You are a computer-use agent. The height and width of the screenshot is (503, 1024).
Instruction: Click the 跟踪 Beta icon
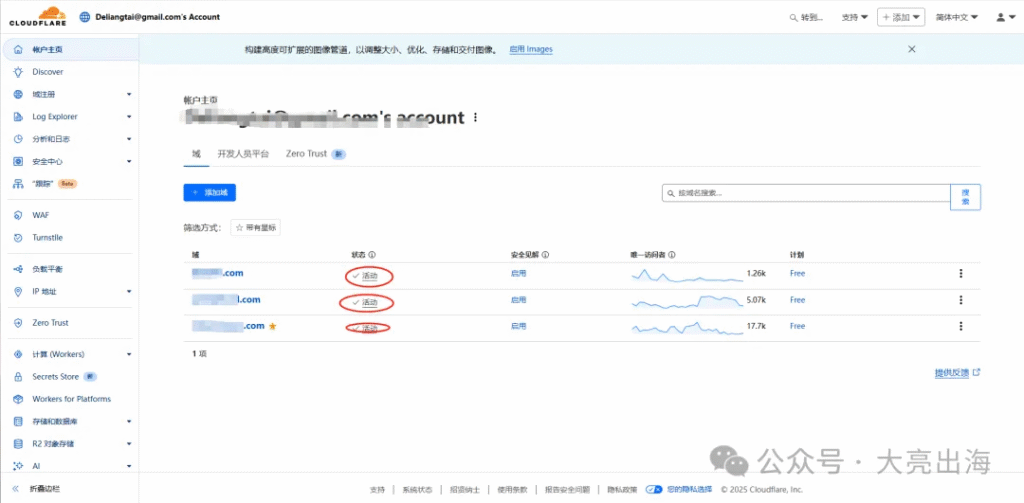coord(18,184)
